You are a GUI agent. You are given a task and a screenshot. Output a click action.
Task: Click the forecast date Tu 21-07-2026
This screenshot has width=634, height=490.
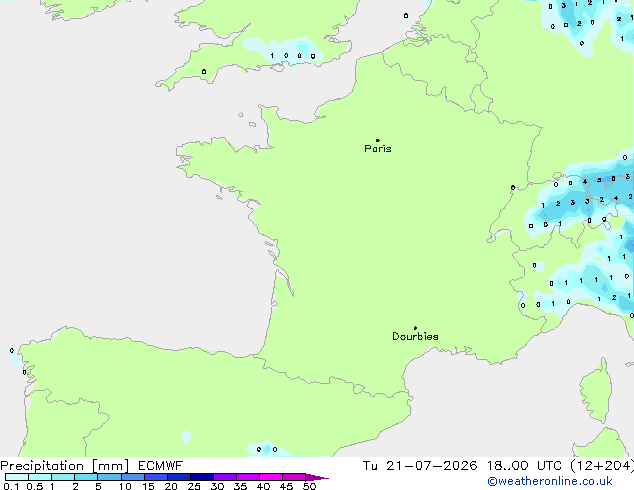[420, 466]
